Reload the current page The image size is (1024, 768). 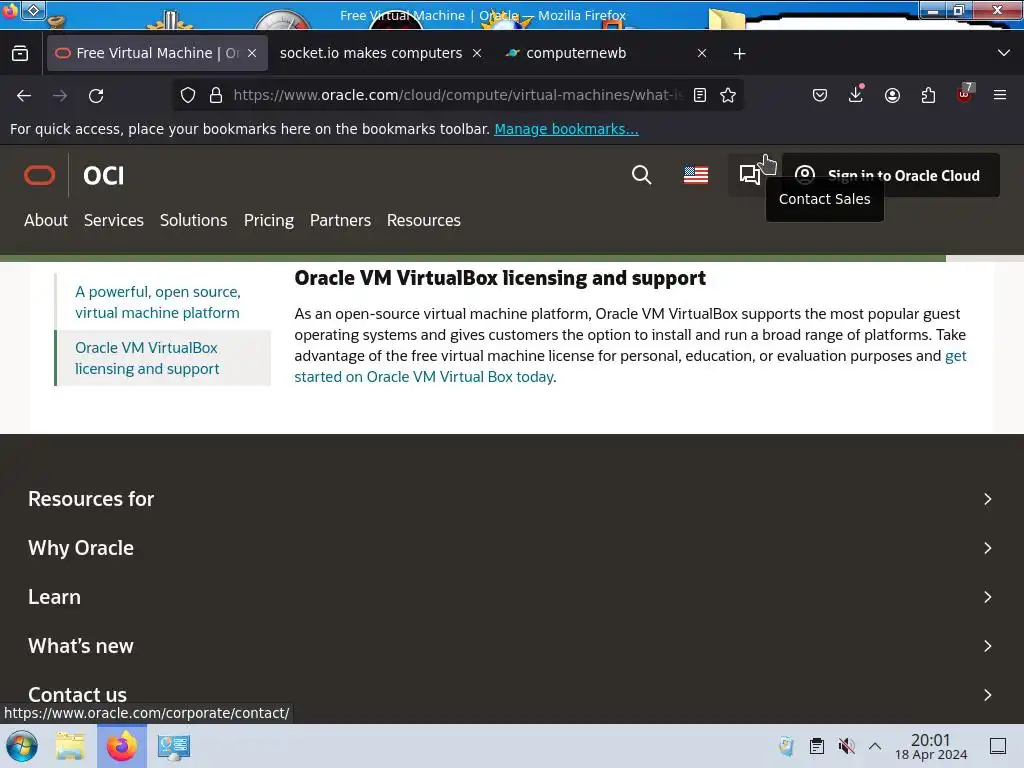(96, 95)
